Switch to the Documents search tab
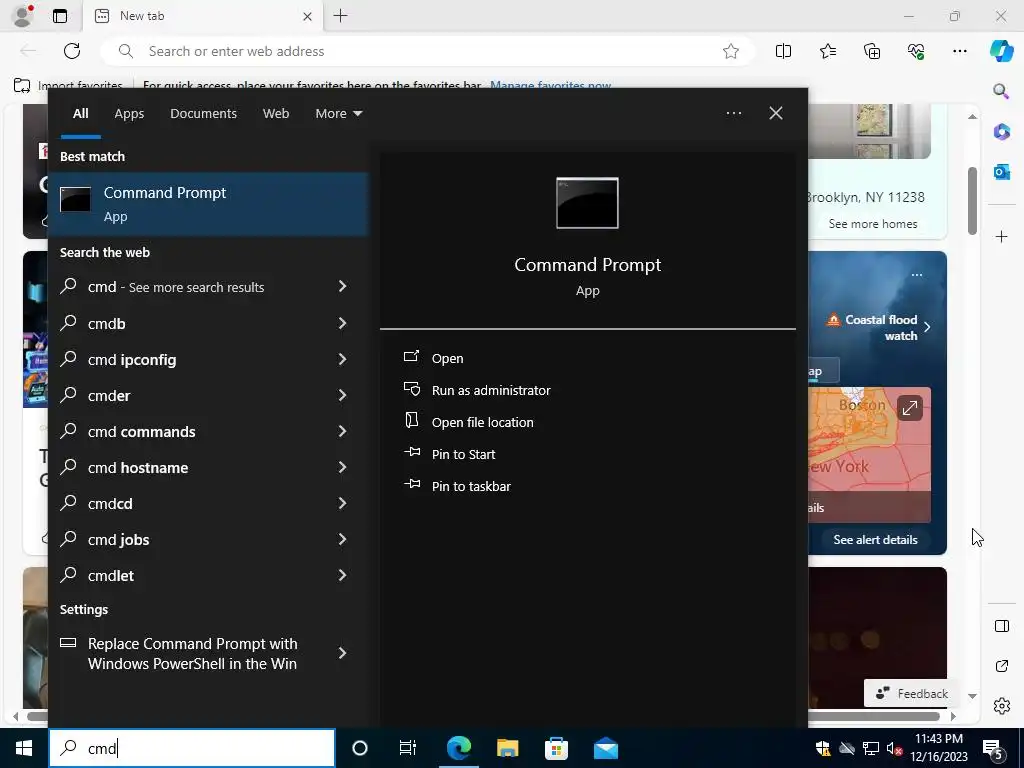This screenshot has height=768, width=1024. tap(203, 114)
